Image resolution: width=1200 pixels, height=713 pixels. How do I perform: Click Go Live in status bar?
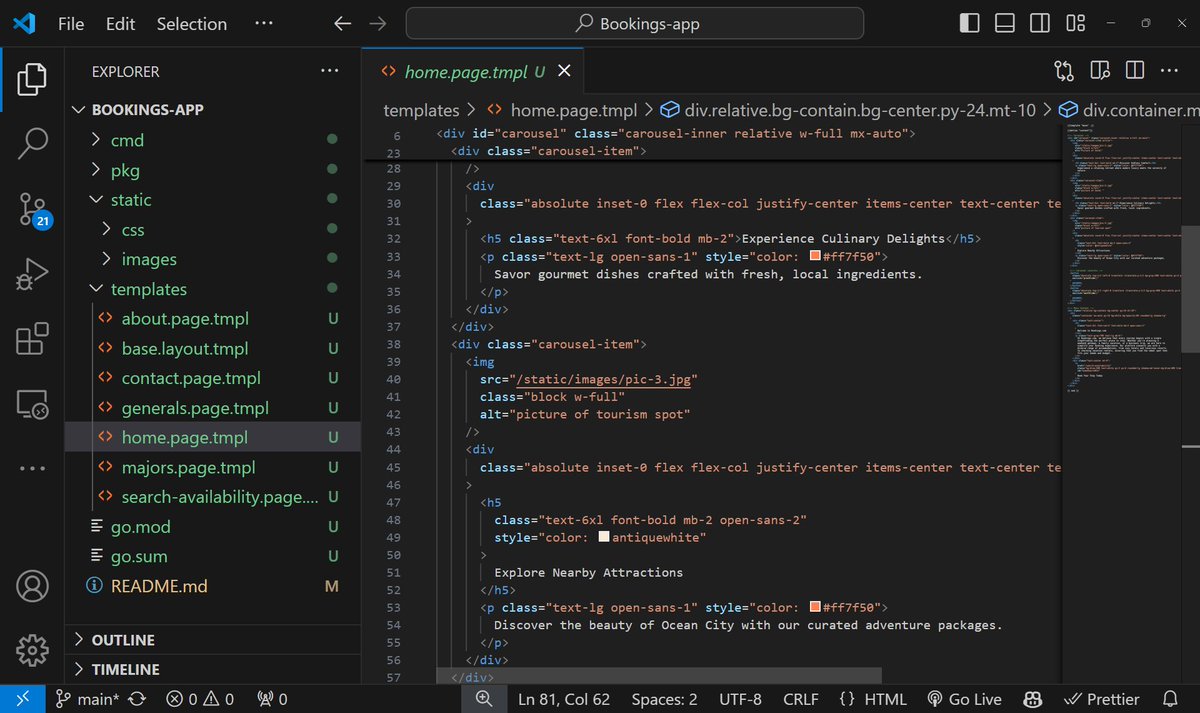[x=965, y=699]
